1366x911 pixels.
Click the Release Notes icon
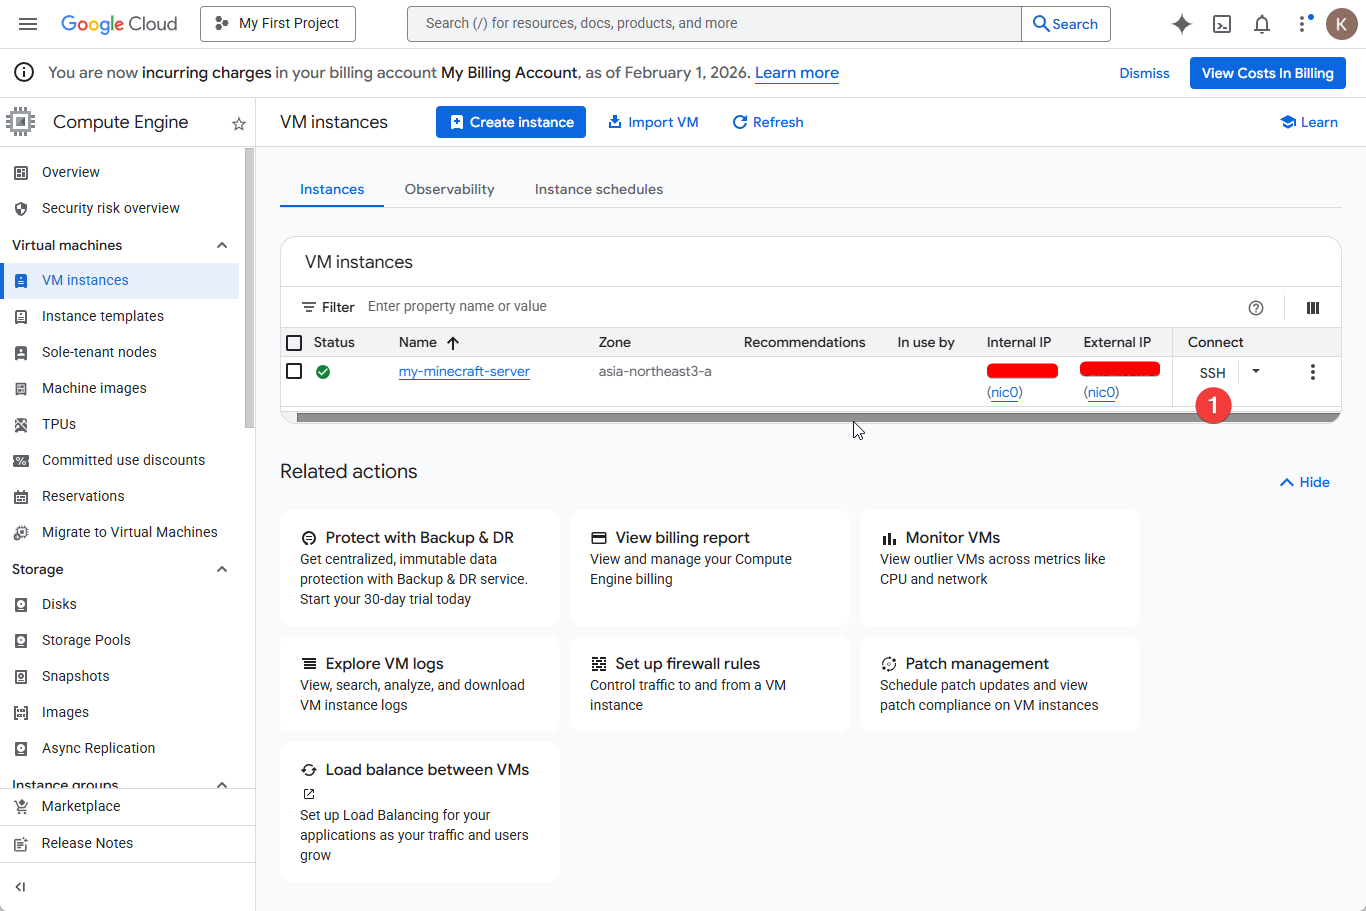tap(21, 844)
